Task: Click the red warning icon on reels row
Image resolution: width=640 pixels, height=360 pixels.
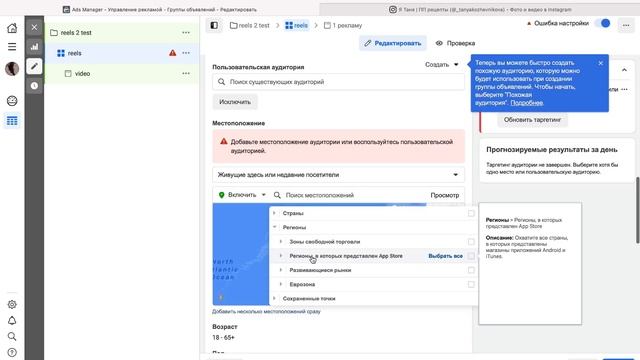Action: coord(173,53)
